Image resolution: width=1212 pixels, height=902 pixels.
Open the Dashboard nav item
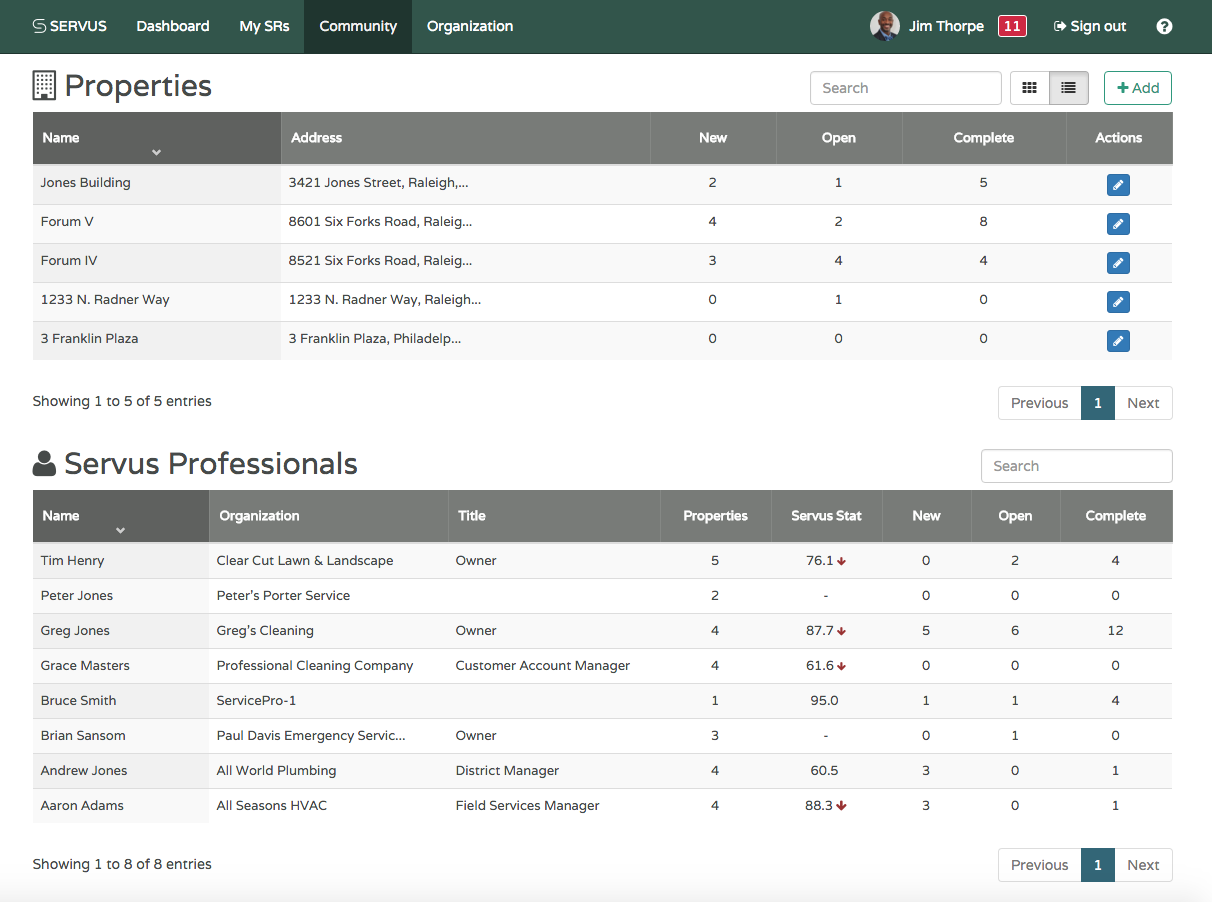pos(173,27)
